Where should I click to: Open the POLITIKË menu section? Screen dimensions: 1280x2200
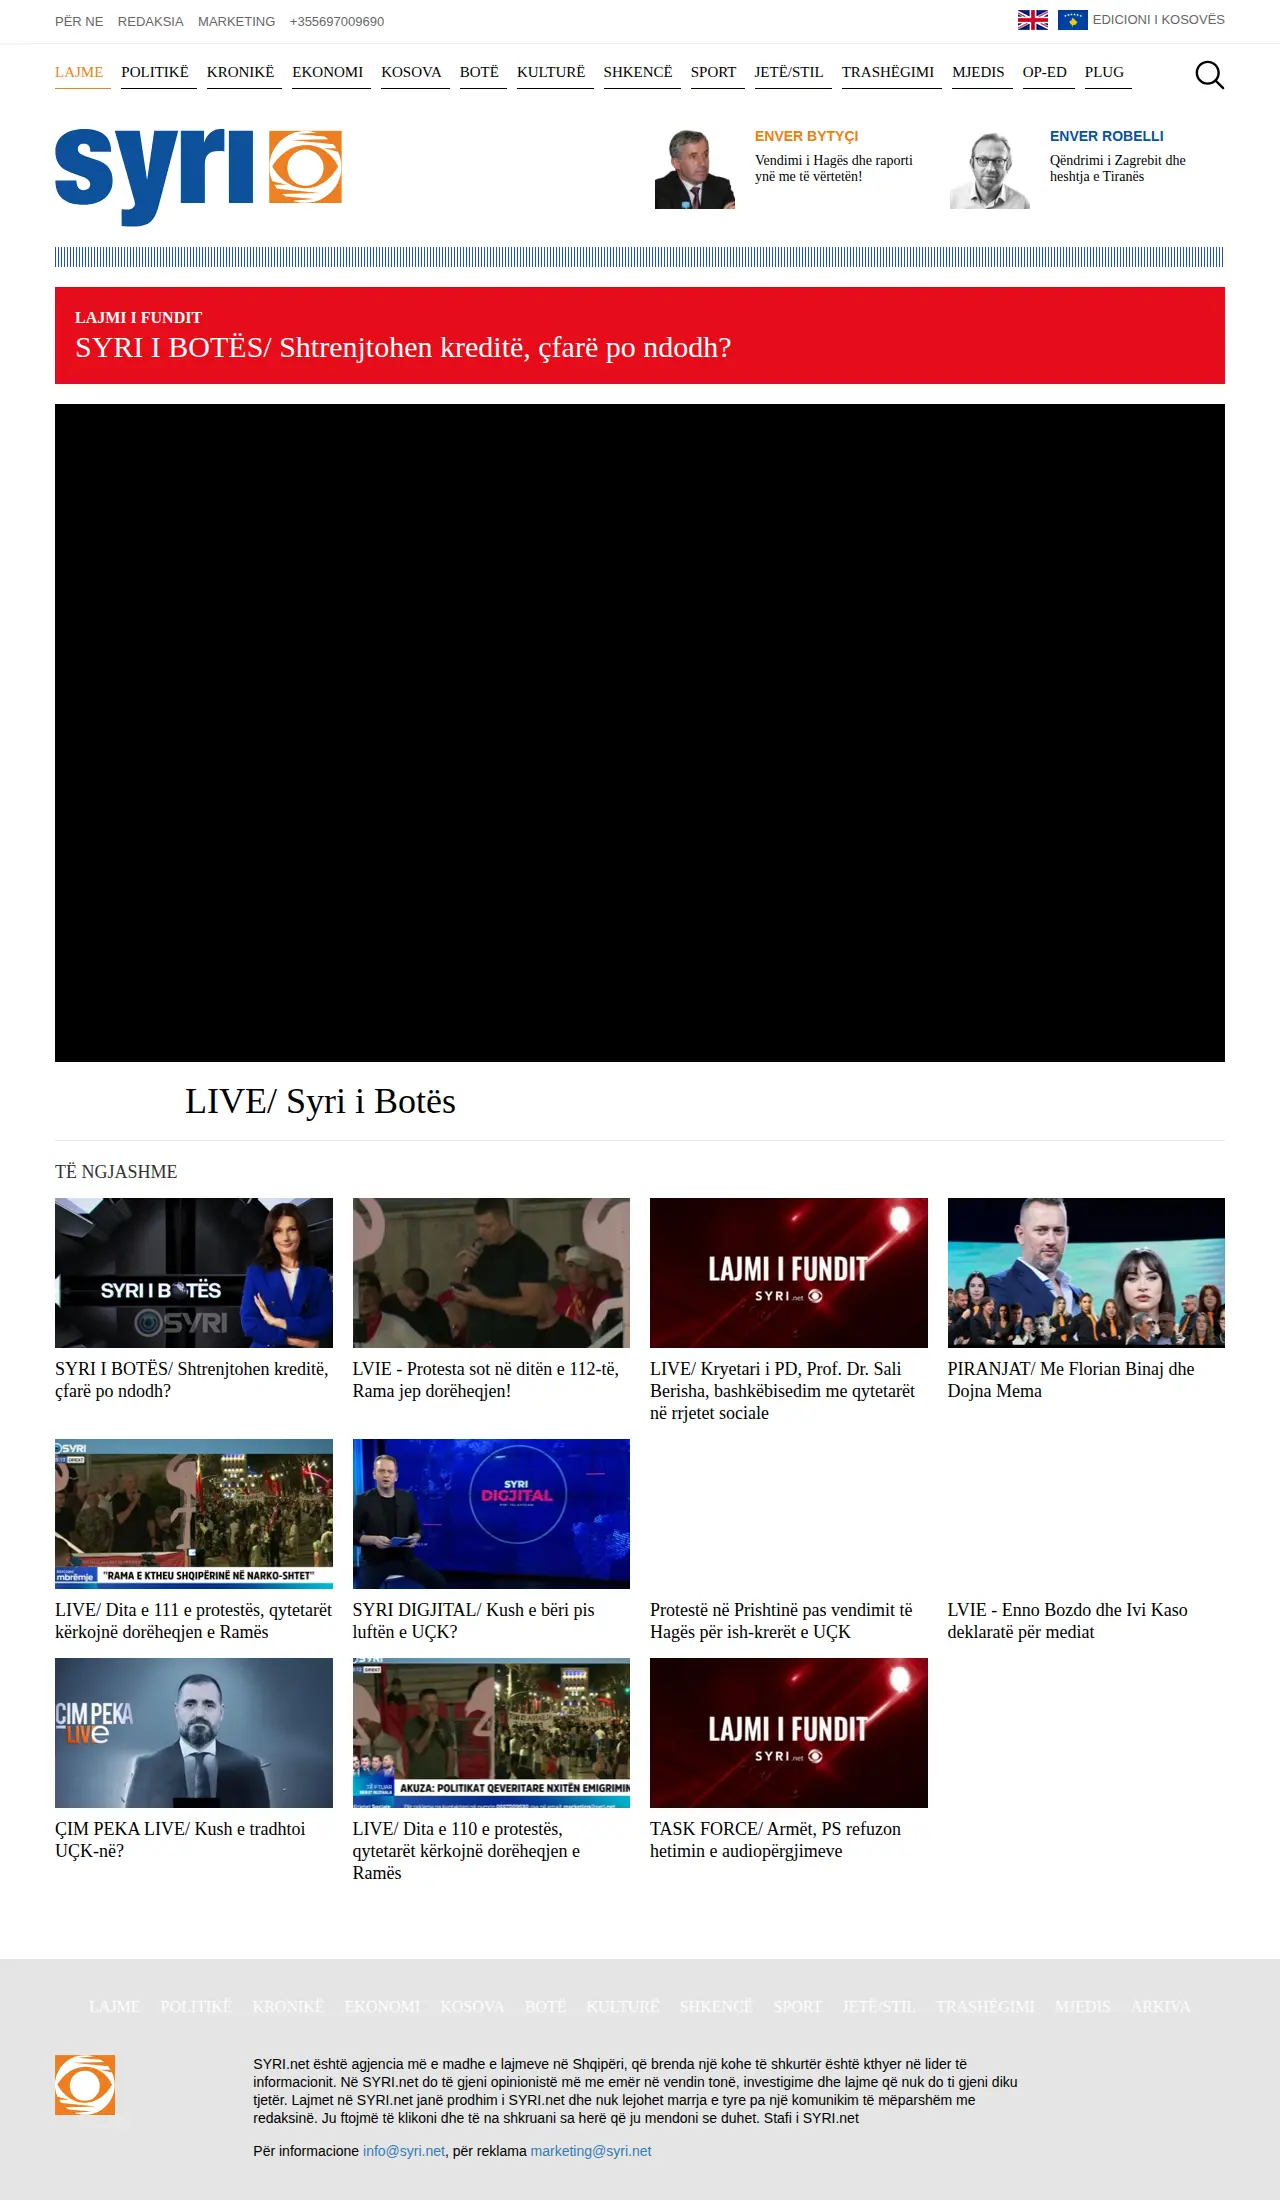155,72
